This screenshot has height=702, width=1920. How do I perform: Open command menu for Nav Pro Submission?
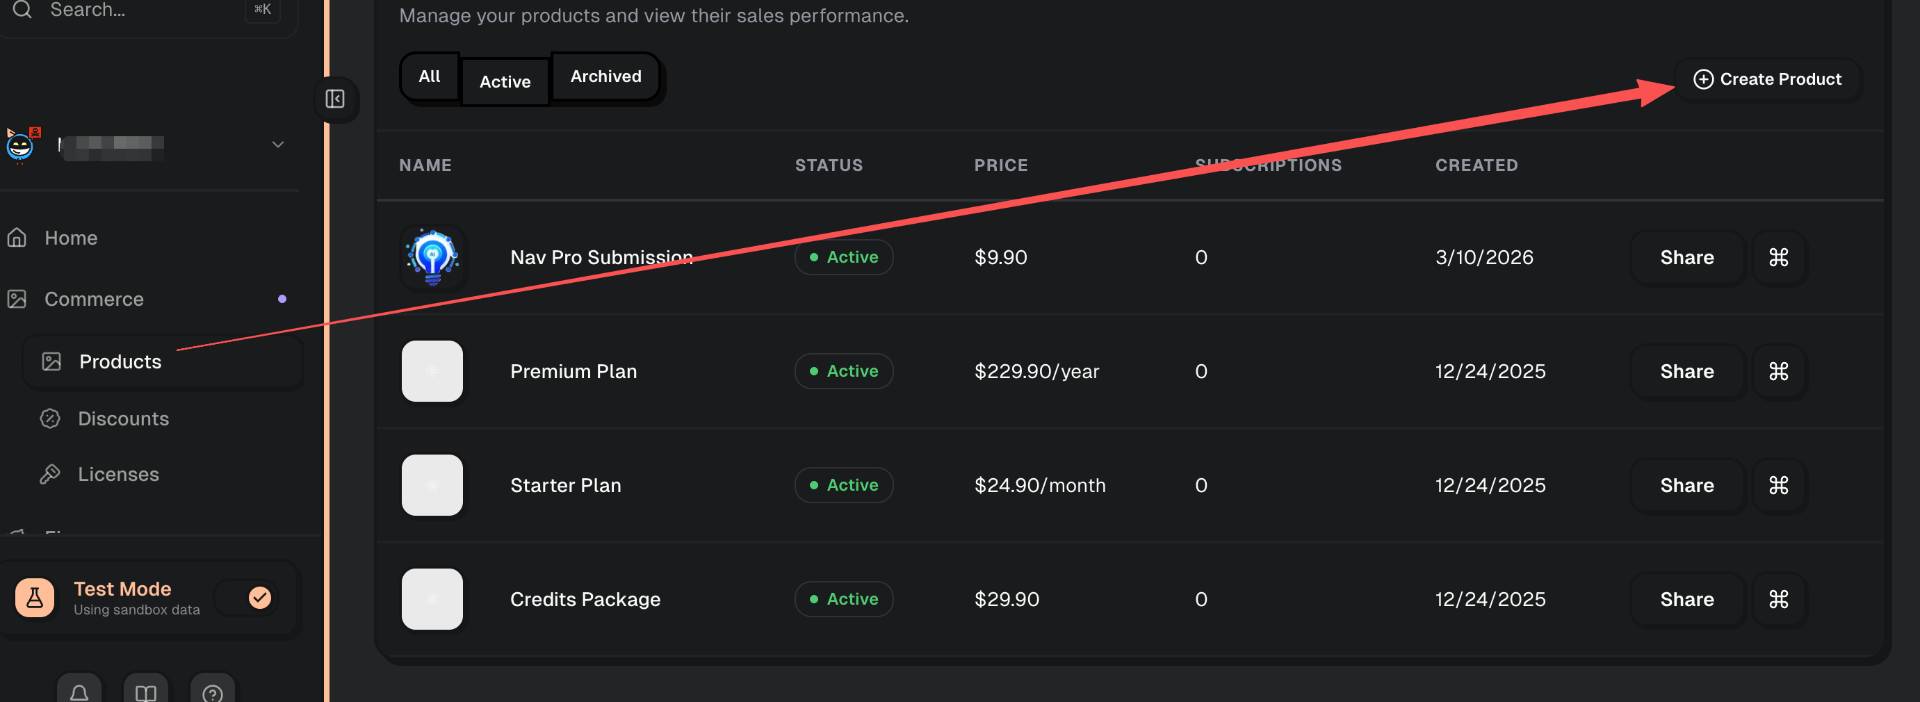point(1778,258)
